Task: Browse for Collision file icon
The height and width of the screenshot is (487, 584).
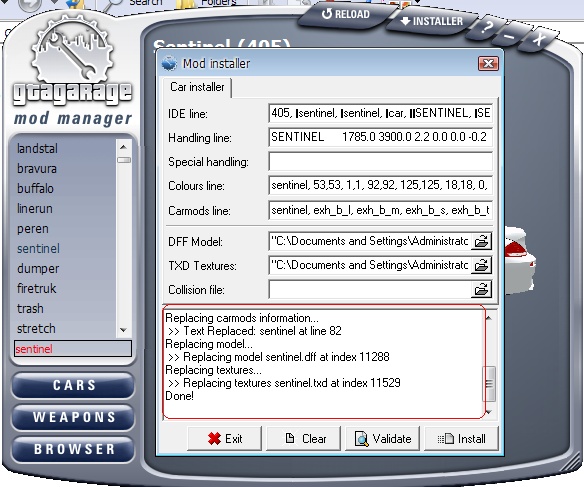Action: [481, 289]
